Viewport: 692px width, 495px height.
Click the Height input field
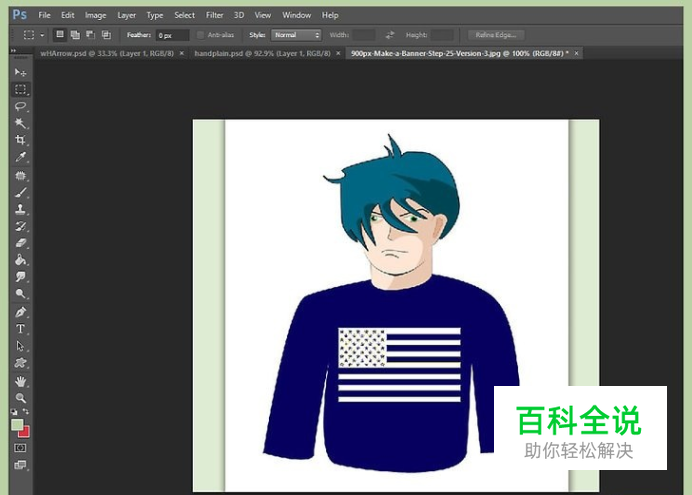442,35
